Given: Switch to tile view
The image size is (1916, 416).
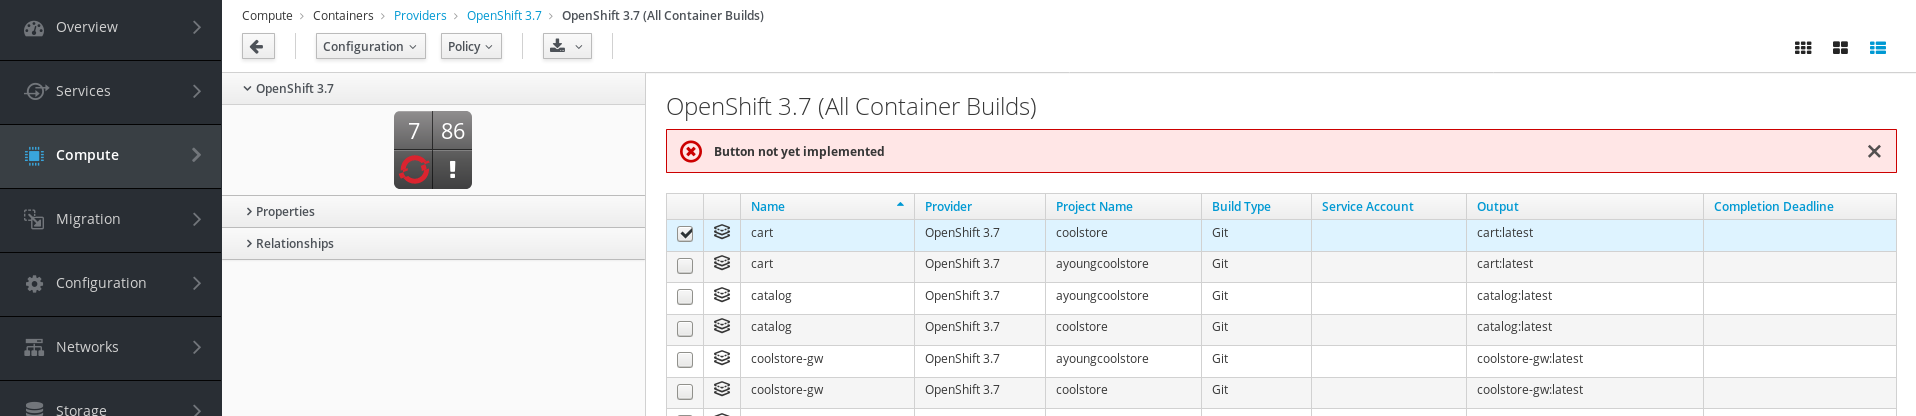Looking at the screenshot, I should pos(1840,48).
